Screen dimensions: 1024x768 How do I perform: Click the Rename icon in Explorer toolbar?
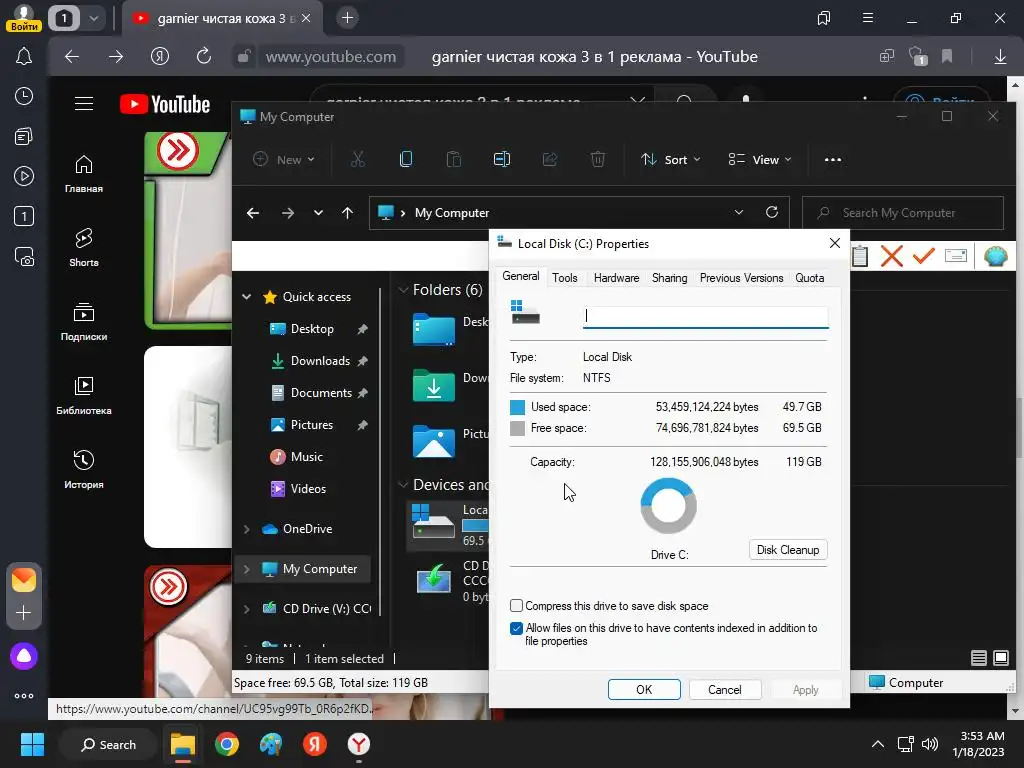click(x=502, y=159)
